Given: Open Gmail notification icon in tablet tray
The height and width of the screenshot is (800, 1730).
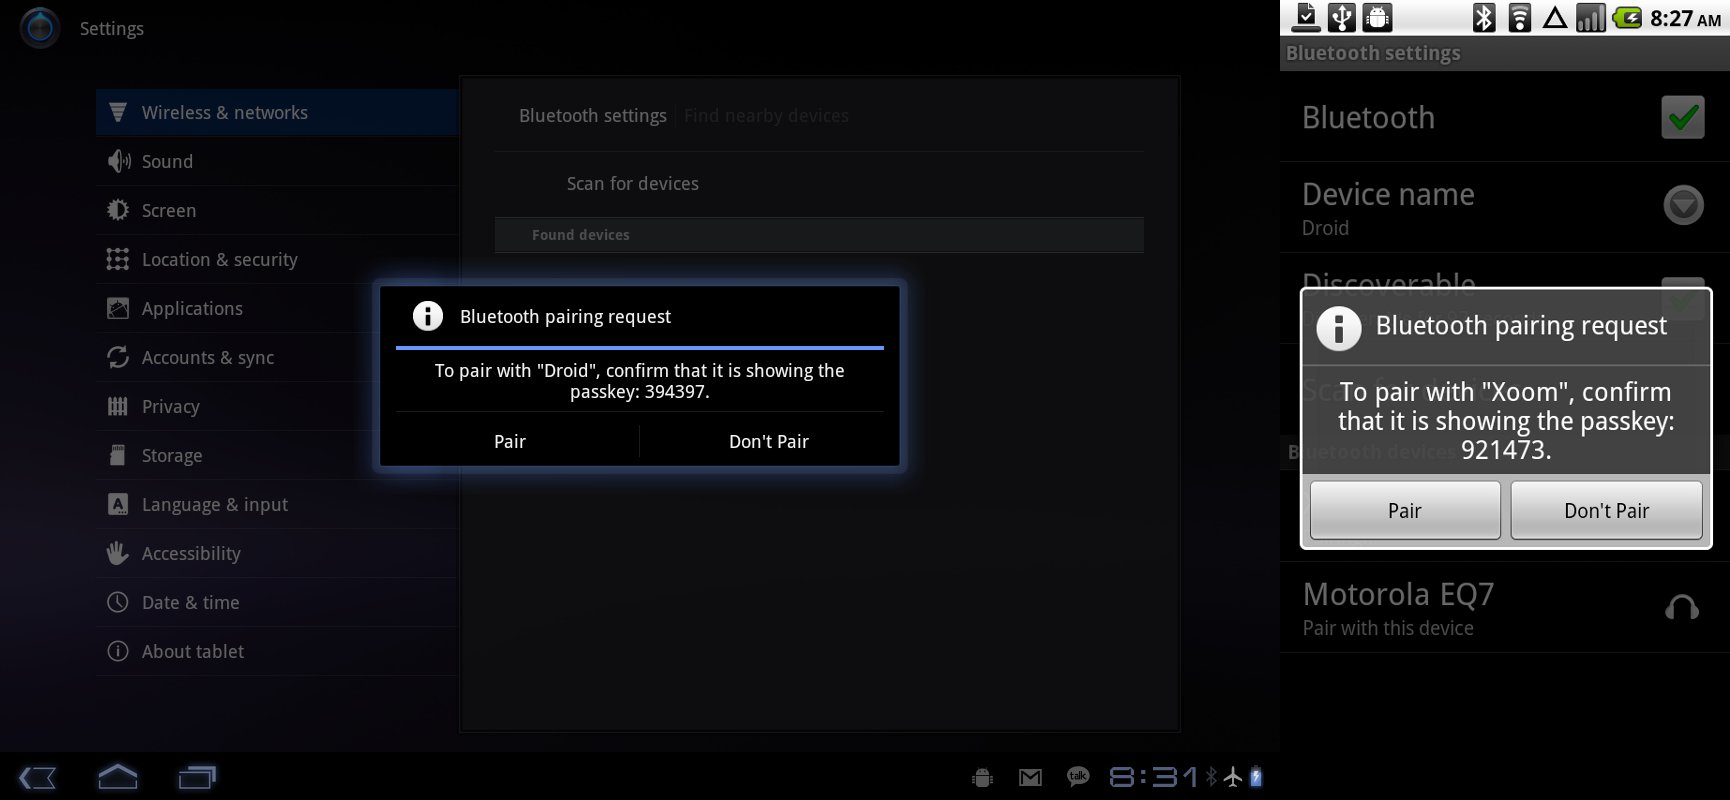Looking at the screenshot, I should [x=1030, y=777].
